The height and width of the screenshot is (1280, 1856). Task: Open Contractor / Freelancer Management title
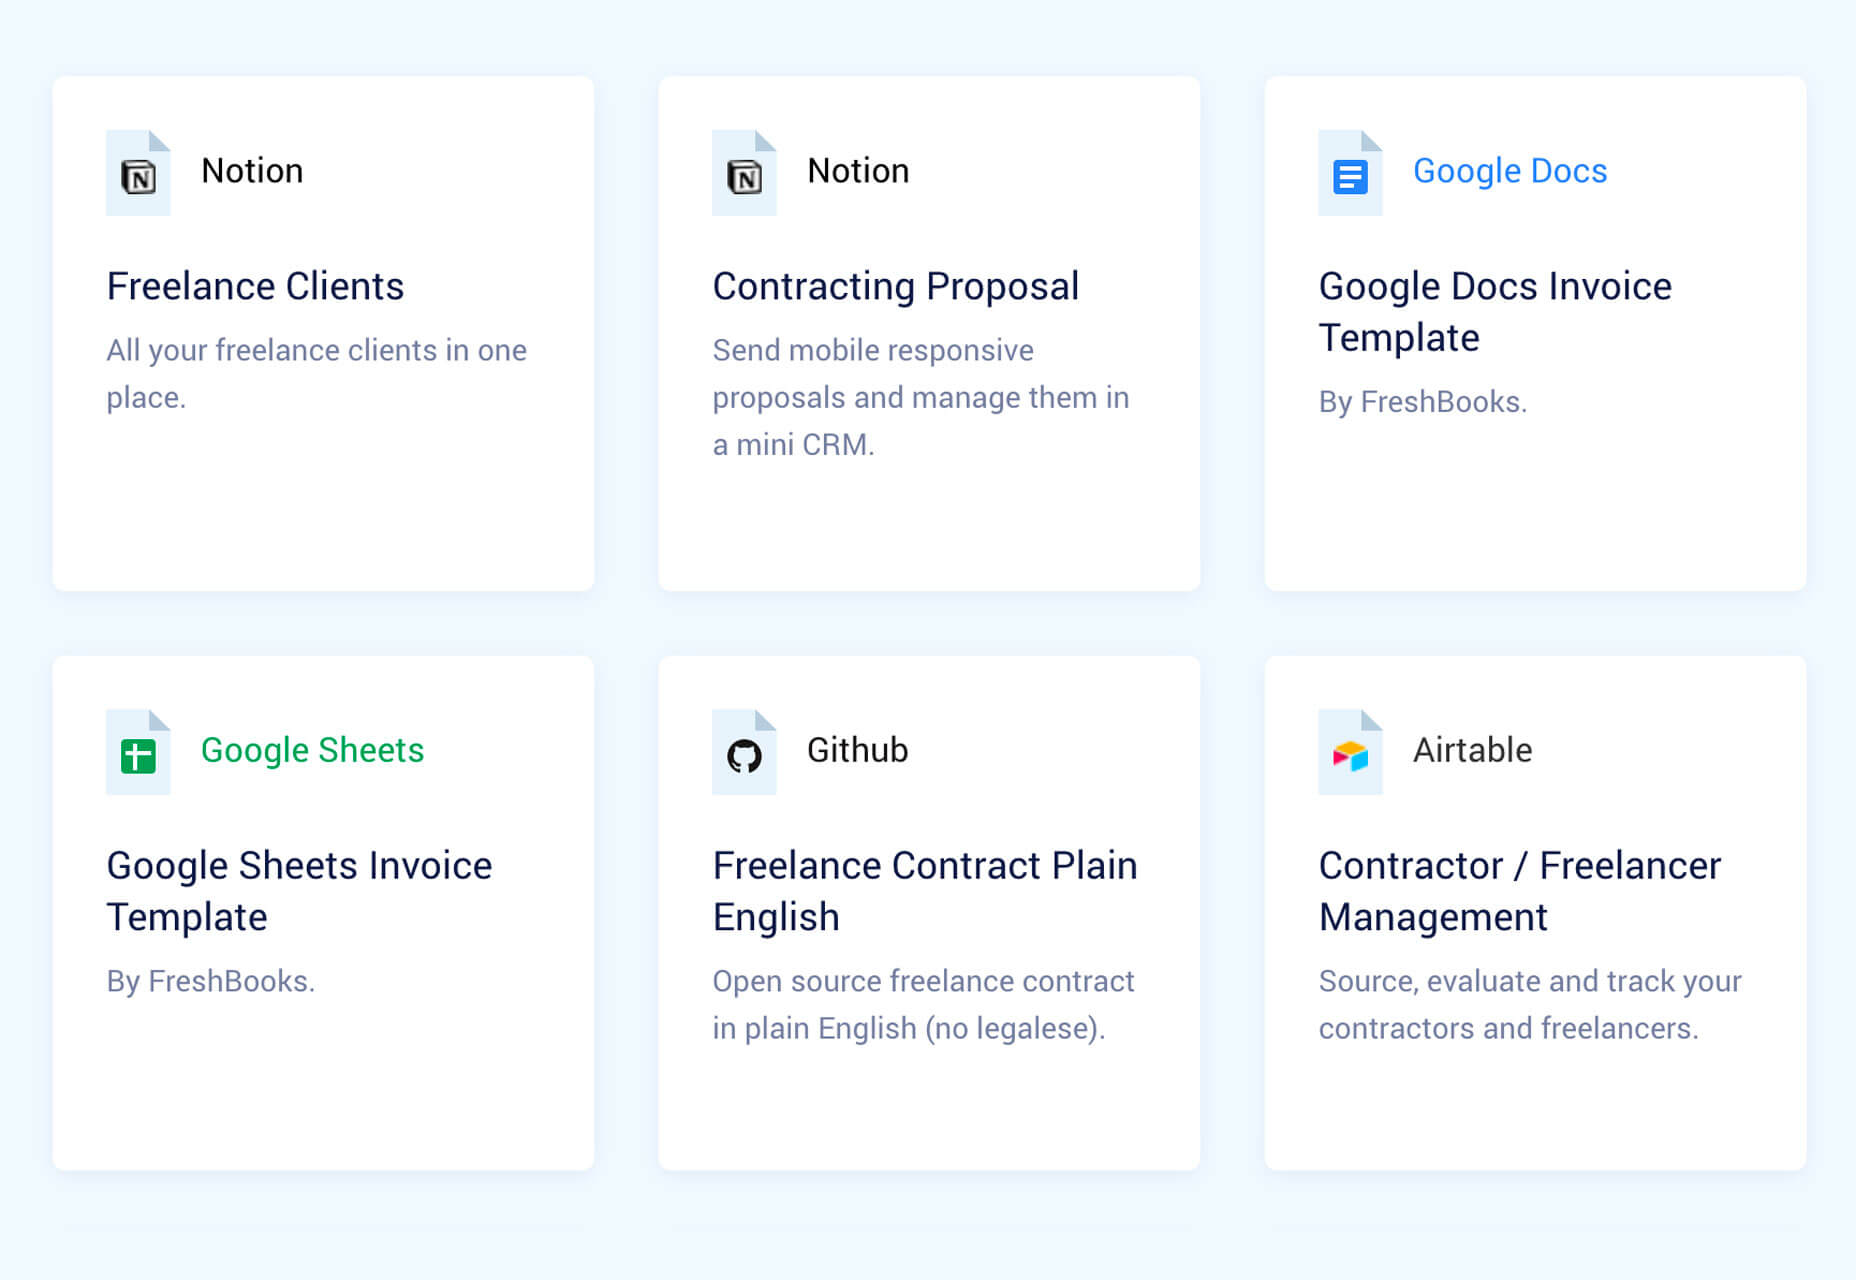tap(1519, 891)
